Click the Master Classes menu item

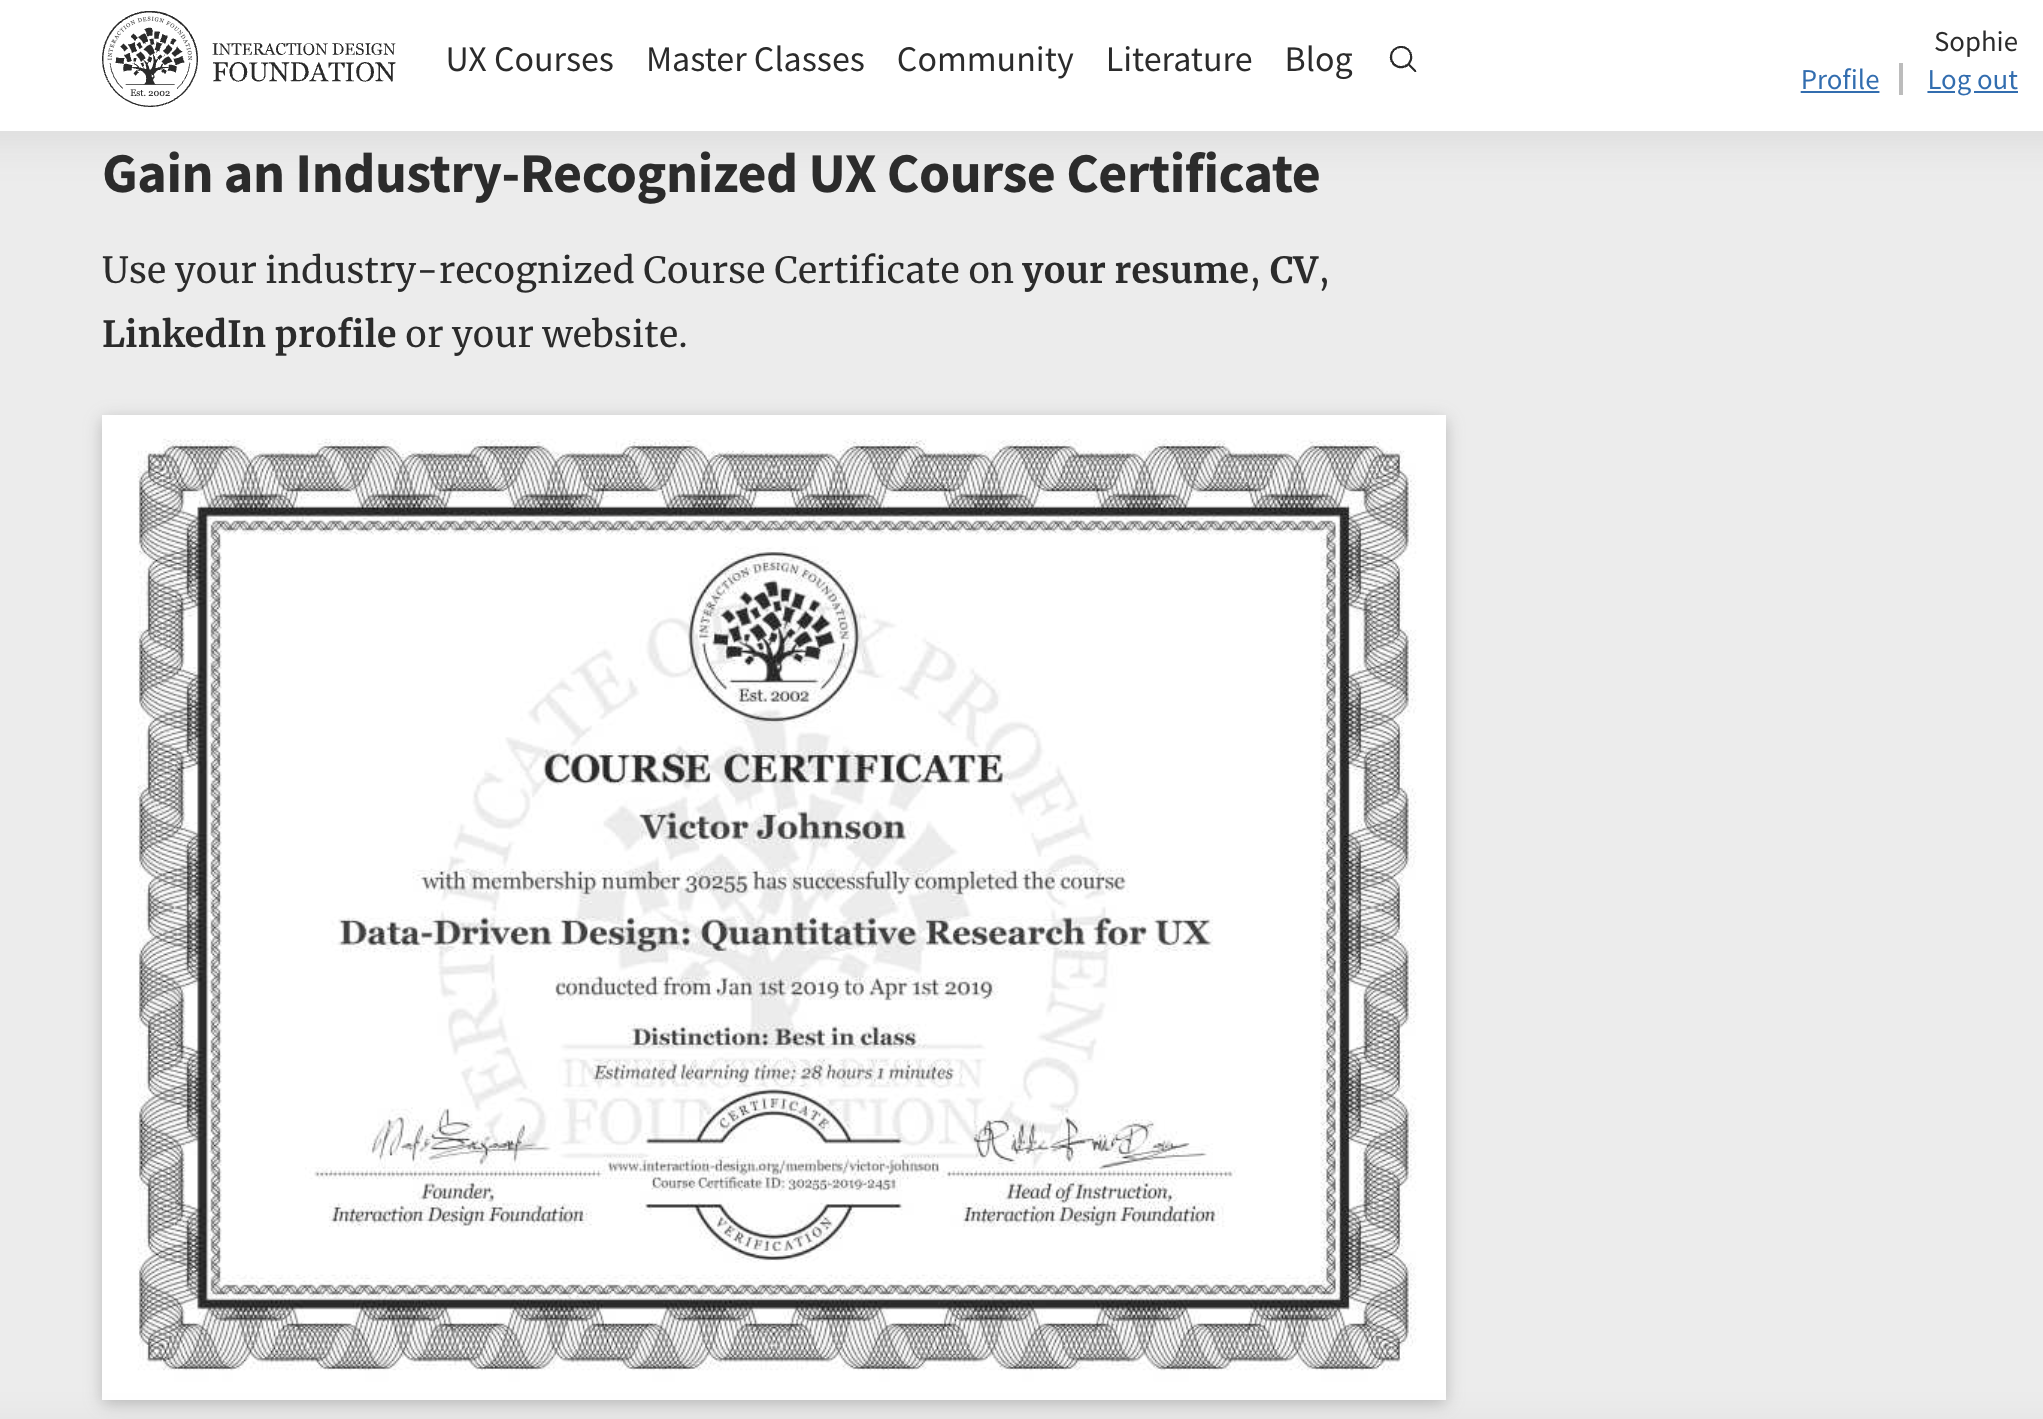tap(756, 57)
